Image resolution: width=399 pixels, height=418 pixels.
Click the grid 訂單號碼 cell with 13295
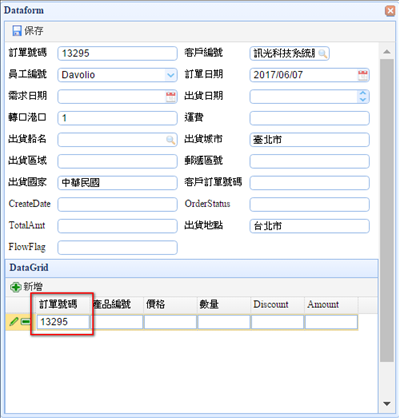tap(63, 322)
